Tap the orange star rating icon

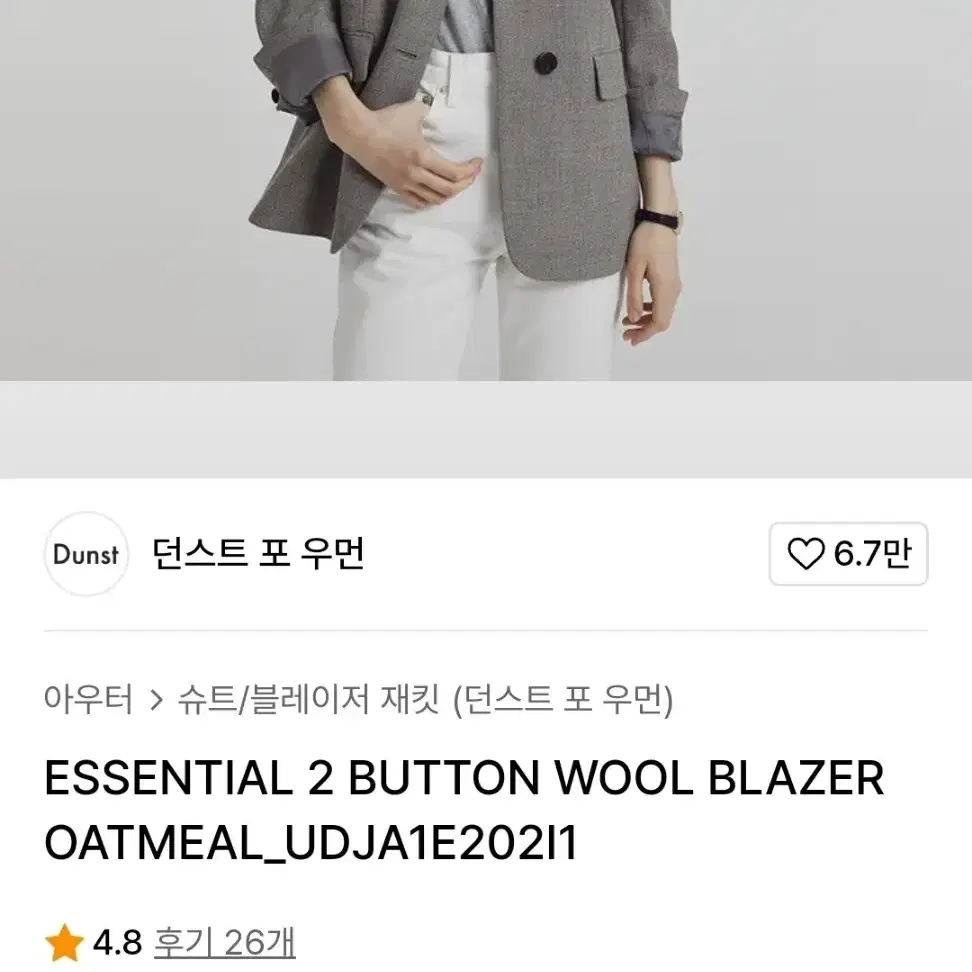tap(64, 943)
